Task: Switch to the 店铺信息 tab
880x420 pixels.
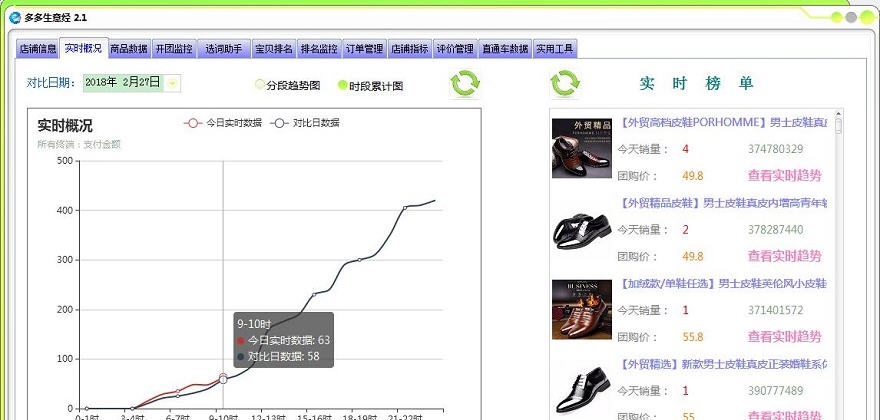Action: pyautogui.click(x=38, y=49)
